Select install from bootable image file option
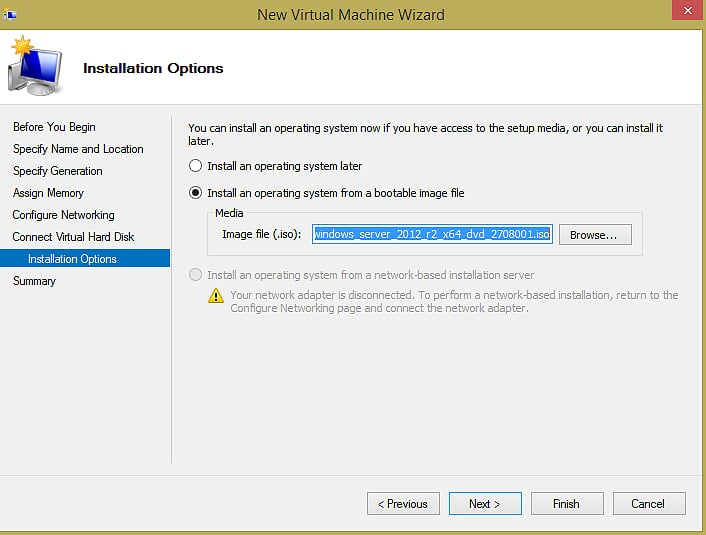The image size is (706, 535). coord(196,193)
